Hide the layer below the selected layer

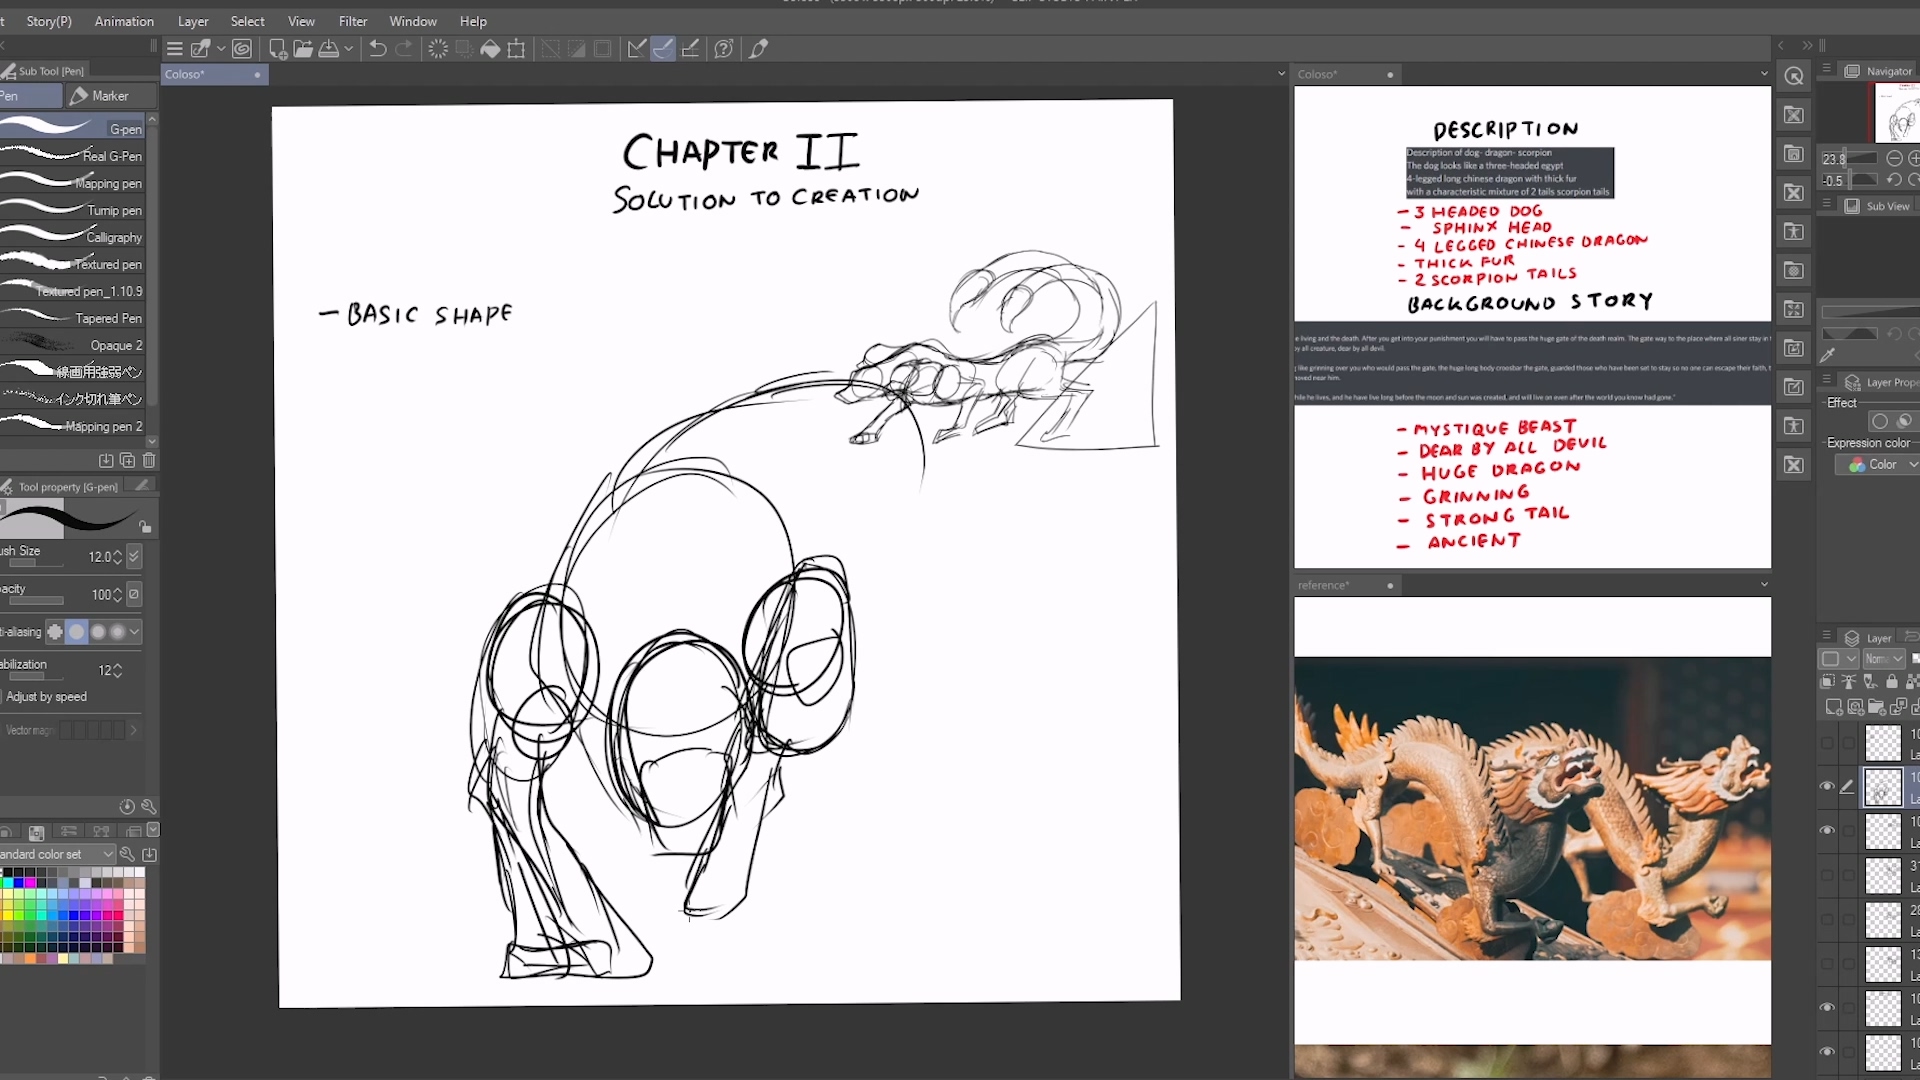1827,831
